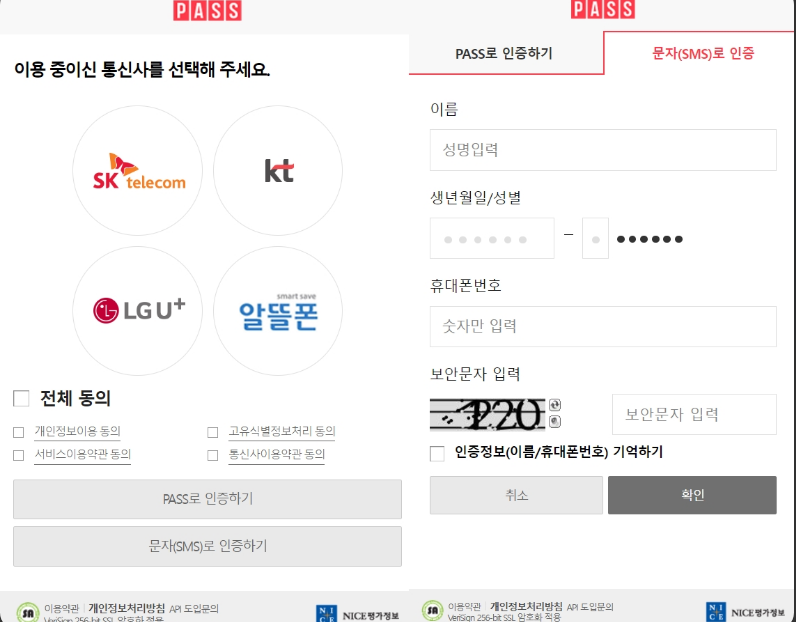The image size is (796, 622).
Task: Open 개인정보처리방침 link in right footer
Action: tap(526, 606)
